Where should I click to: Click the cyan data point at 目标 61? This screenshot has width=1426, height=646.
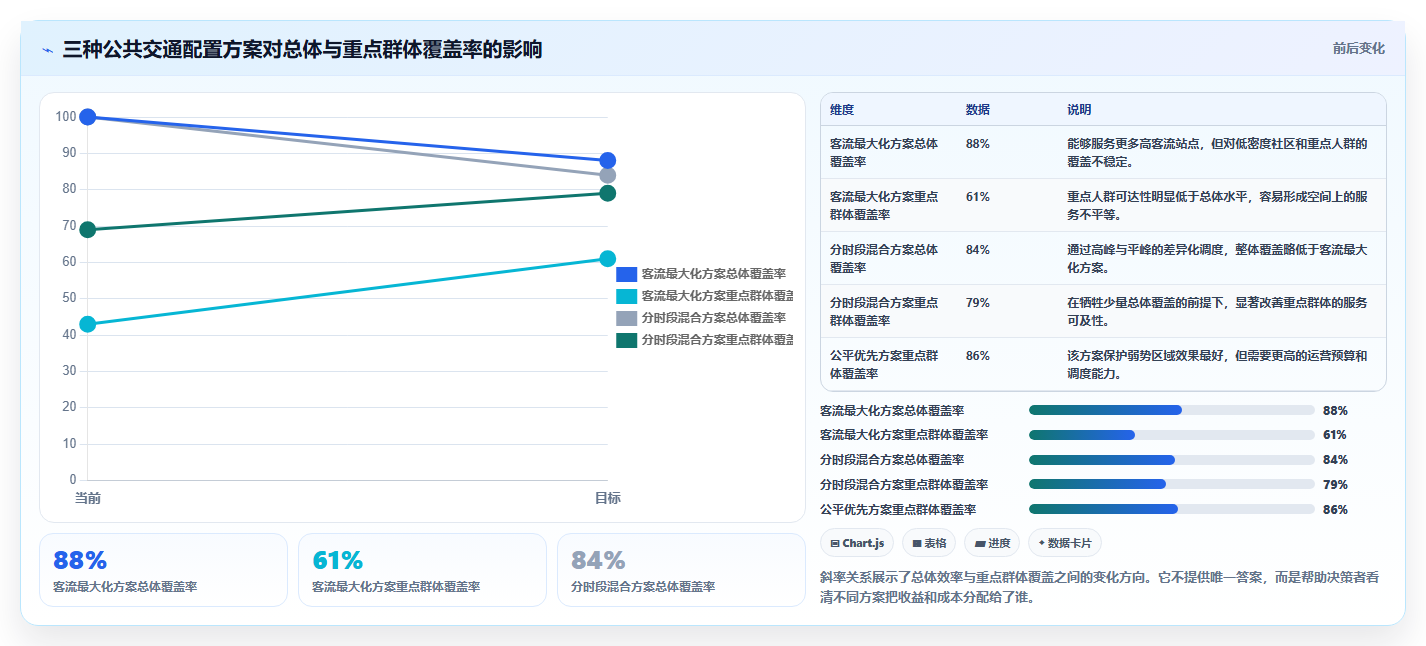coord(608,259)
